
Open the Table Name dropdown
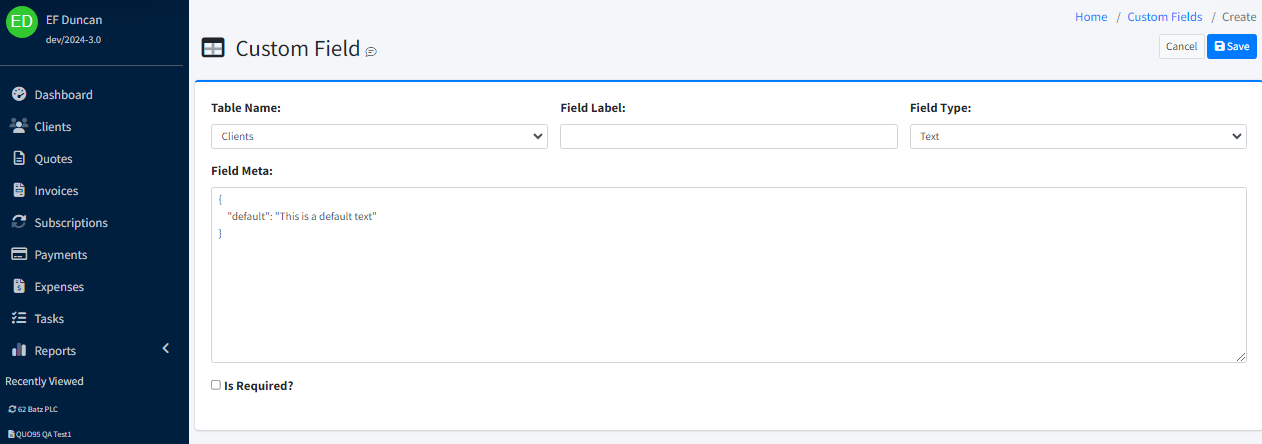(x=379, y=136)
